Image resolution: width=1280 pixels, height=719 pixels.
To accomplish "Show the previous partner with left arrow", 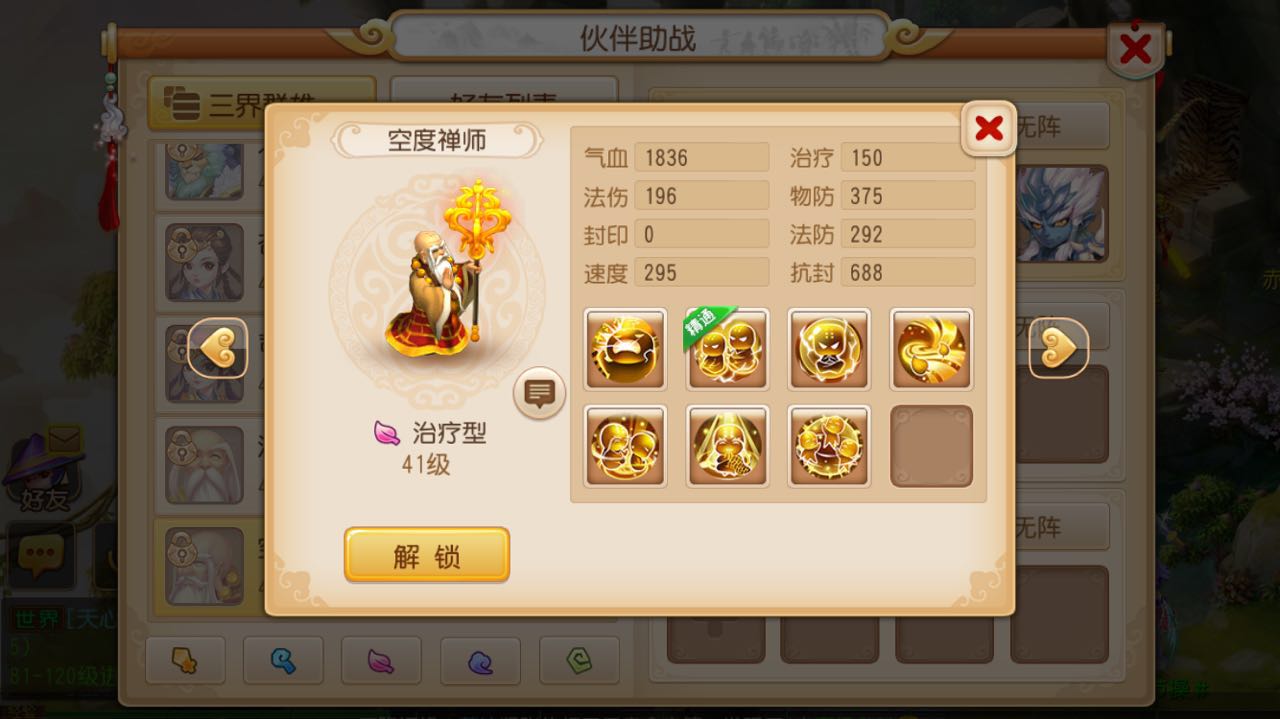I will point(218,348).
